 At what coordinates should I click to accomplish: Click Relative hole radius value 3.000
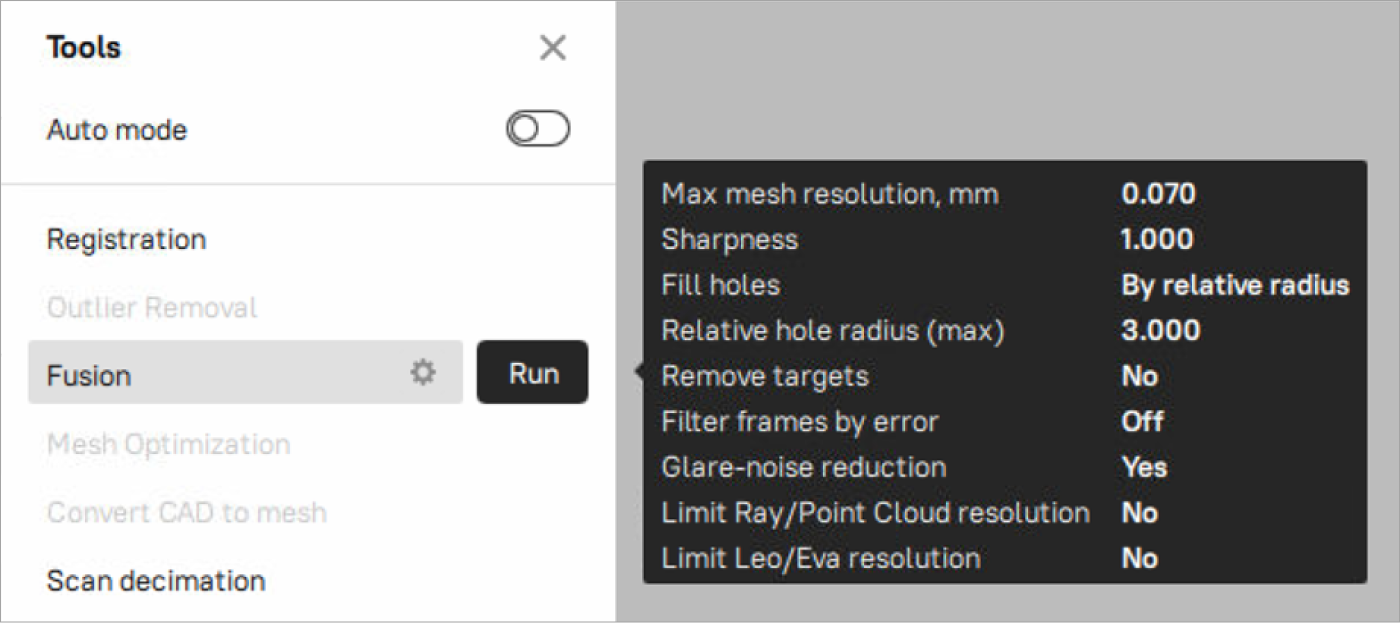(x=1160, y=331)
